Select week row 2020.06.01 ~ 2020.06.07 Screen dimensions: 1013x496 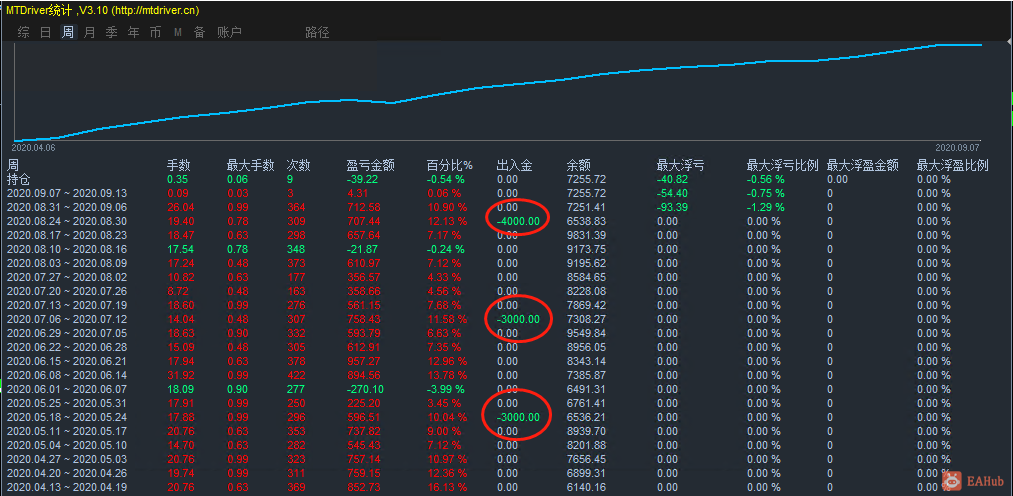(66, 389)
